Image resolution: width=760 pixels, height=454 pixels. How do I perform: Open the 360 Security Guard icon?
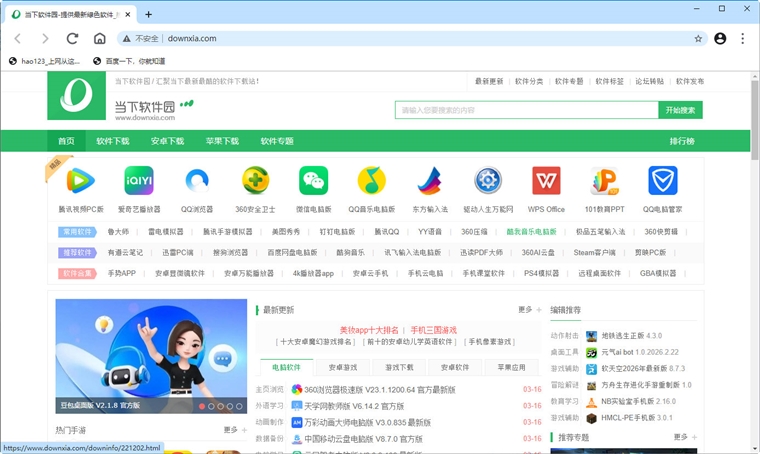pos(255,181)
